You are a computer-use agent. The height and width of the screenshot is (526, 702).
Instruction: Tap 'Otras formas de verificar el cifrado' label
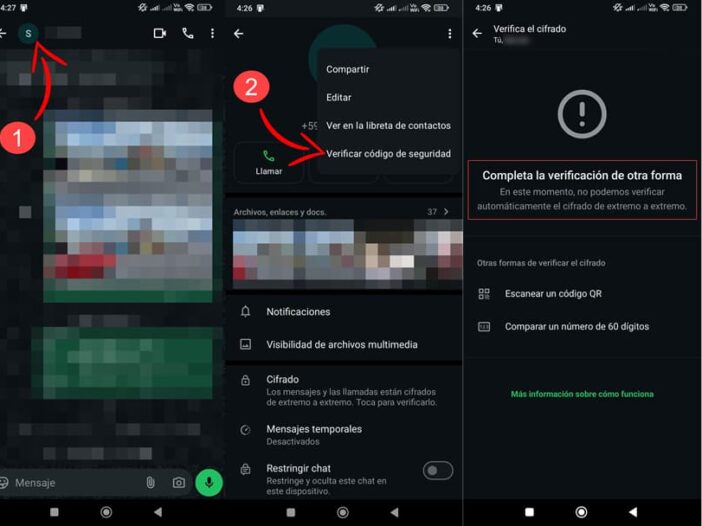tap(541, 263)
